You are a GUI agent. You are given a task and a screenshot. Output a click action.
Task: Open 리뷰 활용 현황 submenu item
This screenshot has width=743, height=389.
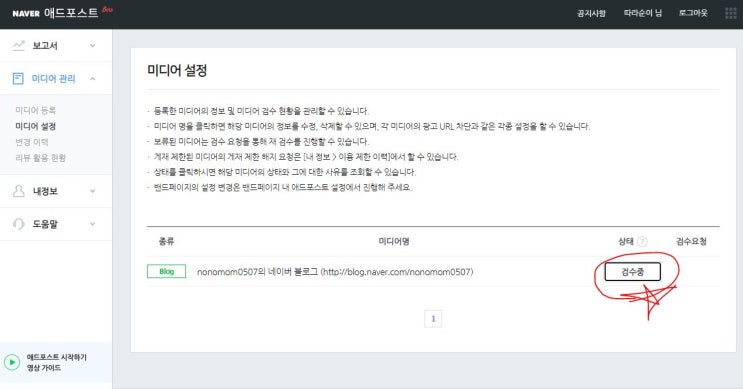41,158
